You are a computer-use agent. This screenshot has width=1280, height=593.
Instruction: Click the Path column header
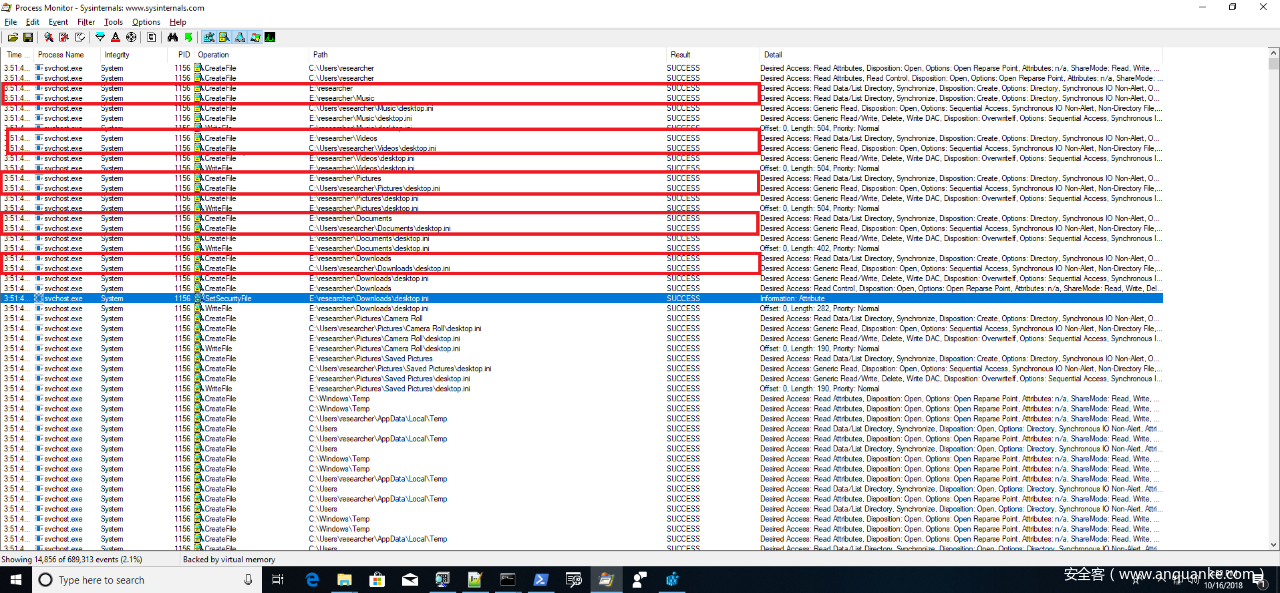tap(320, 54)
